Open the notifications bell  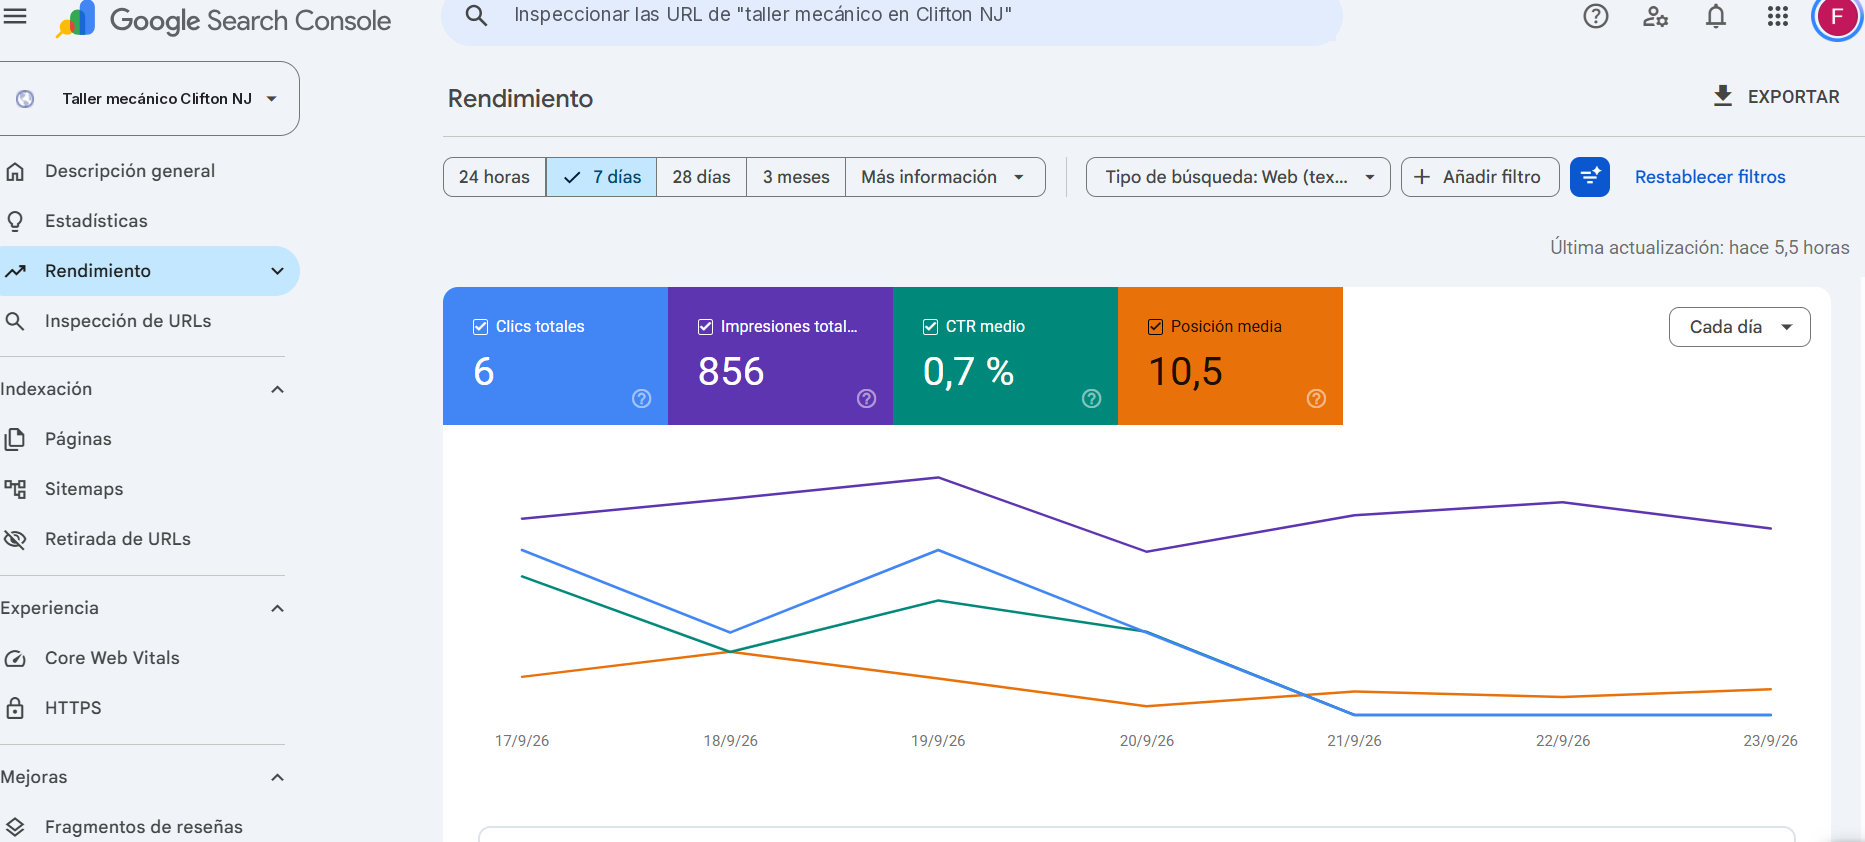1716,16
